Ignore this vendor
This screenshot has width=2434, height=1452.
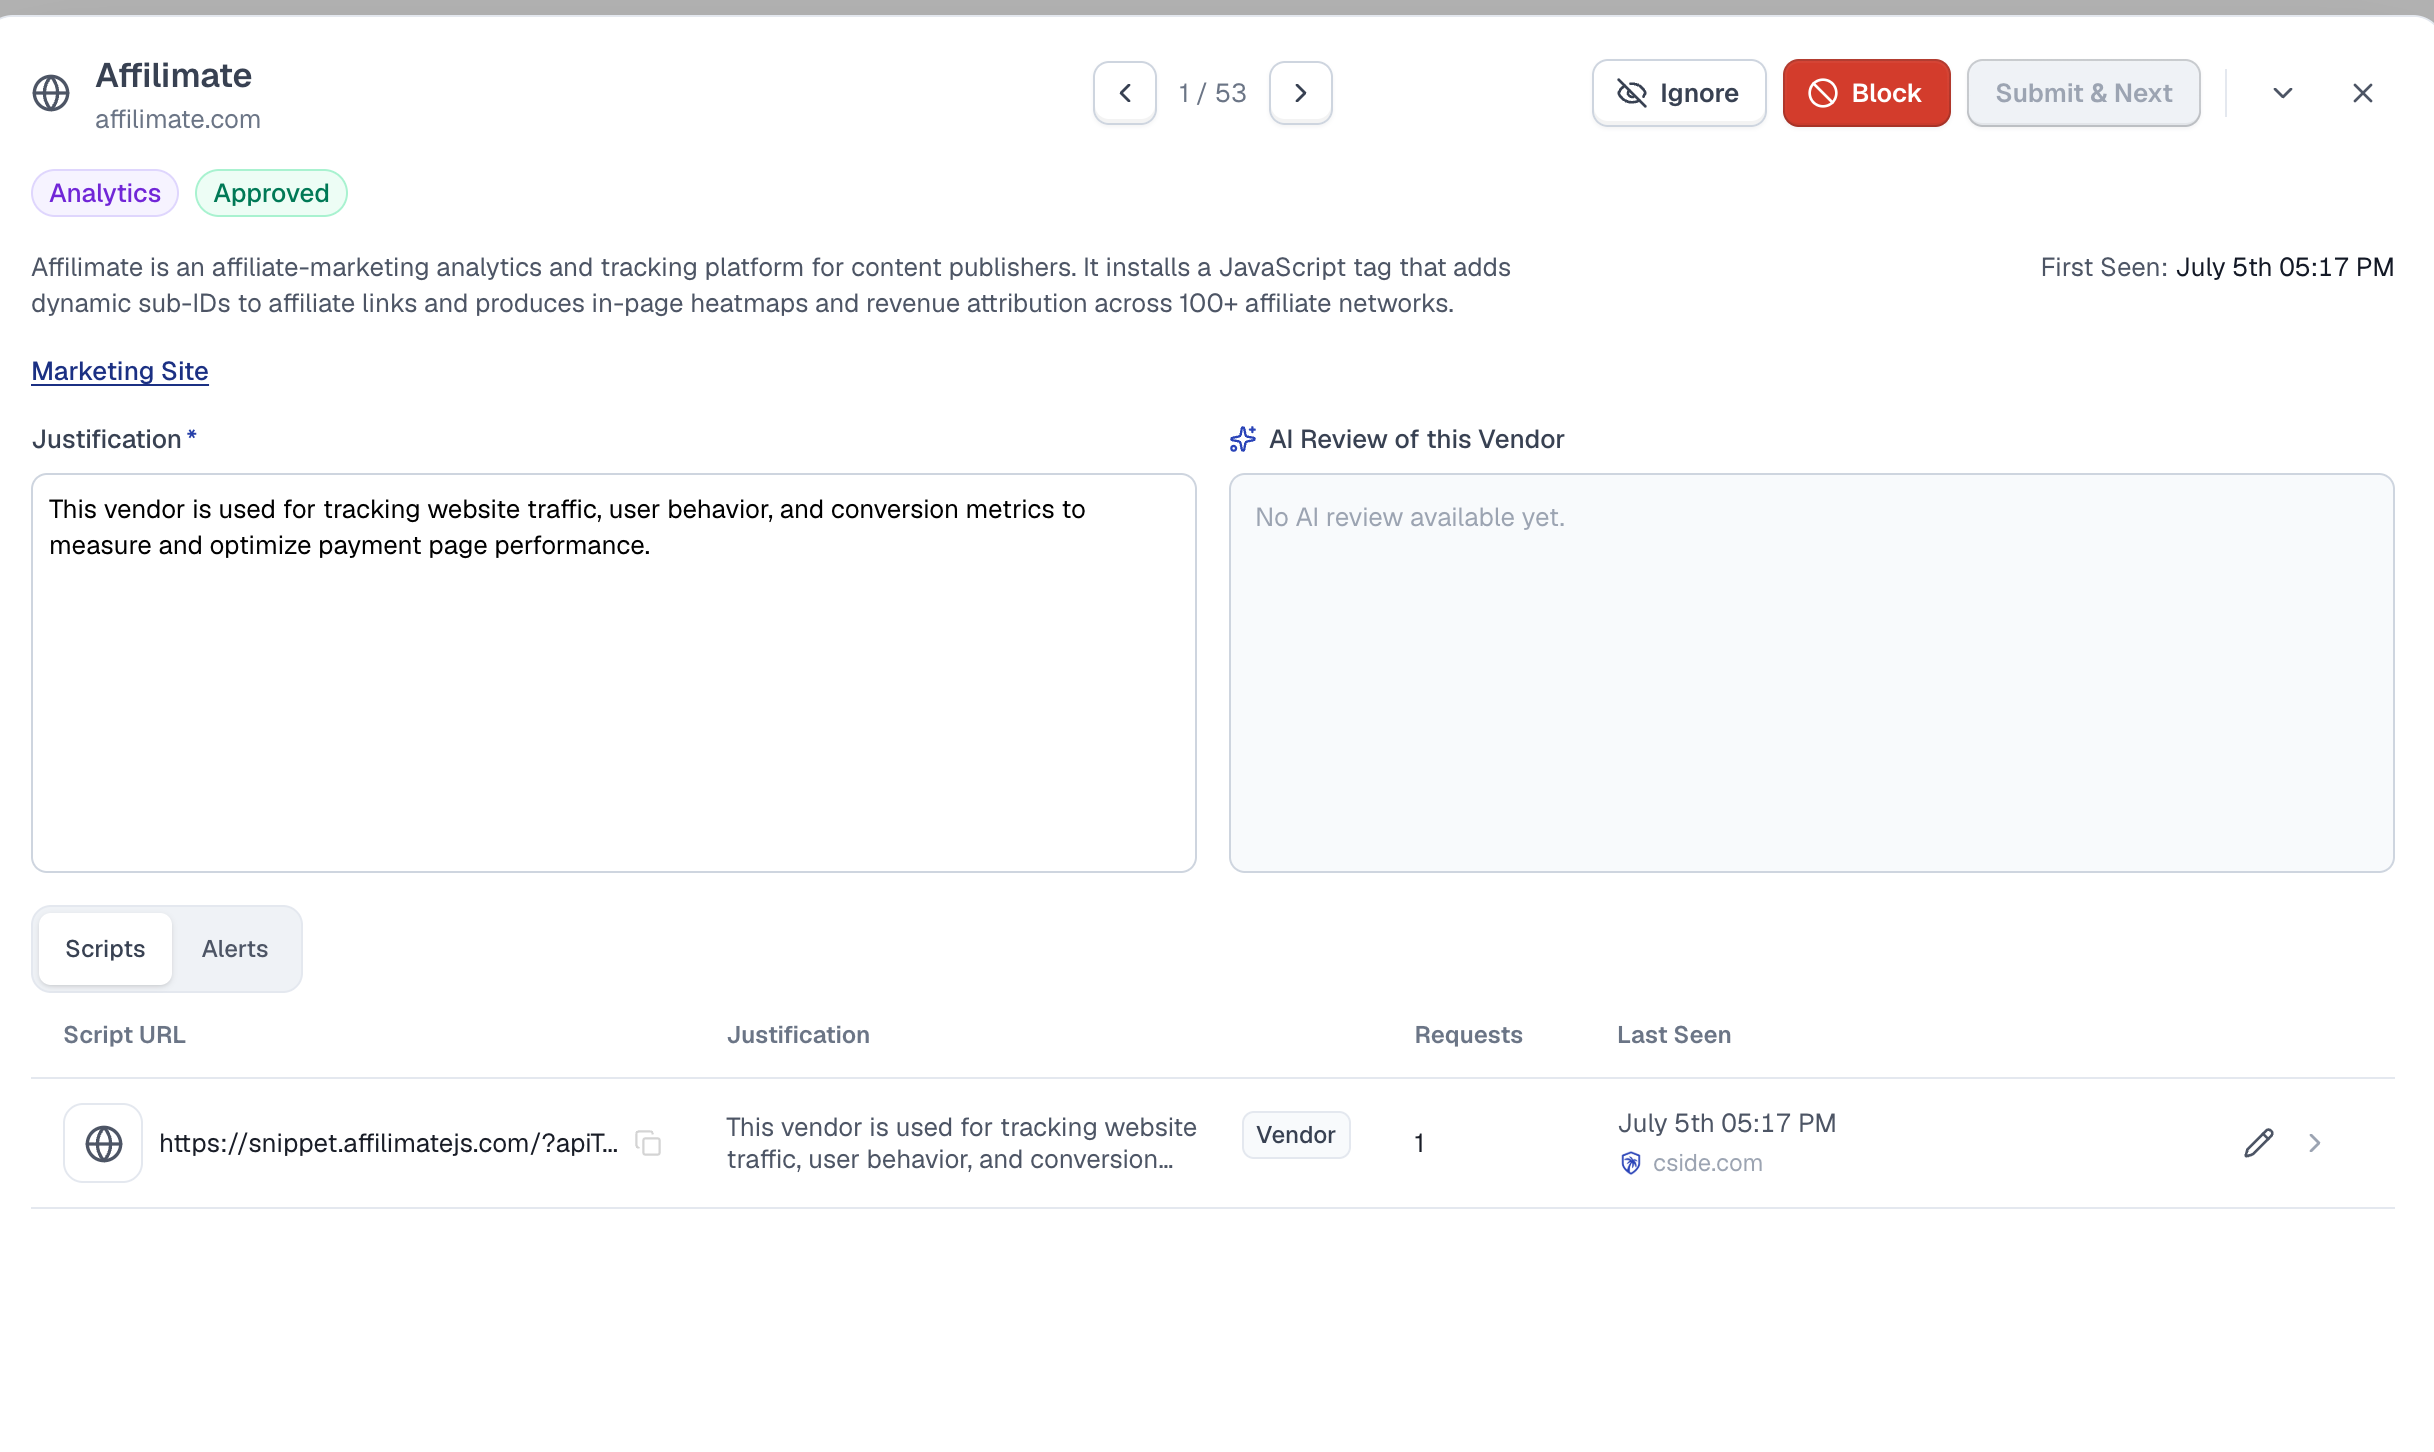pos(1679,93)
